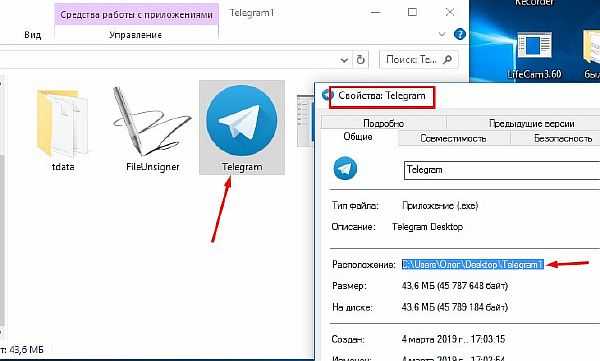Click the refresh icon beside address bar
Screen dimensions: 600x361
click(x=360, y=60)
